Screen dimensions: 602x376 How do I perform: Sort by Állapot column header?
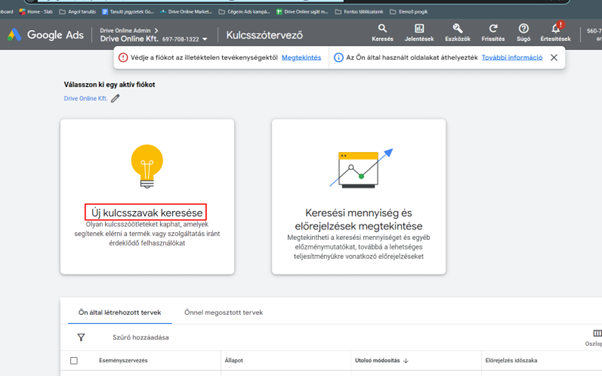234,361
